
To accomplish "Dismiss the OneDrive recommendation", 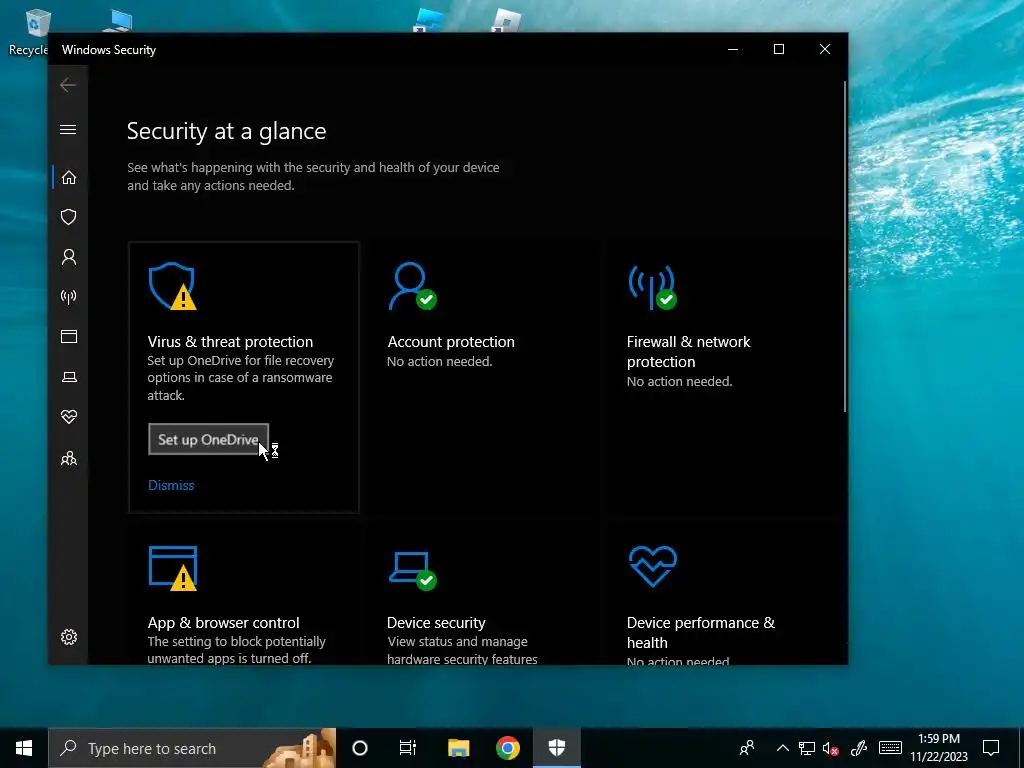I will pos(171,485).
